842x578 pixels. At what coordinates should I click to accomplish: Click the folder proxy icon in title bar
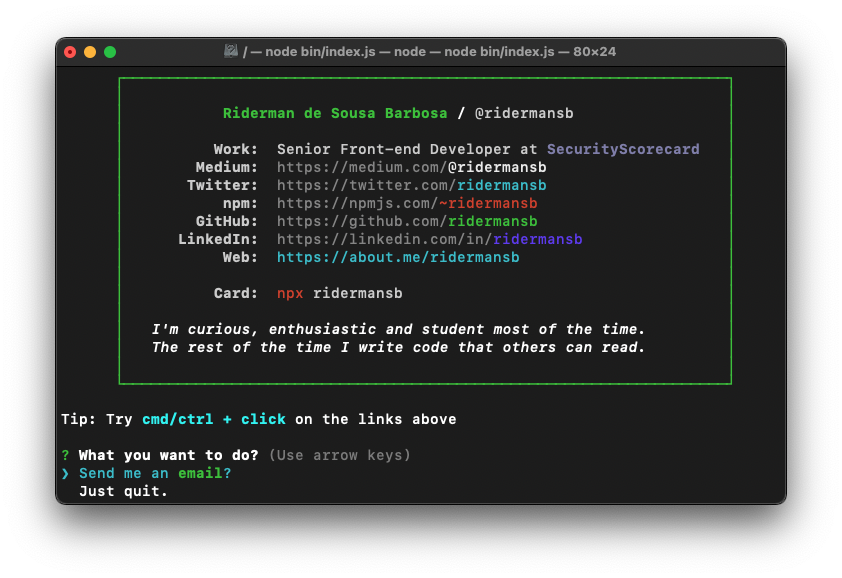(231, 52)
